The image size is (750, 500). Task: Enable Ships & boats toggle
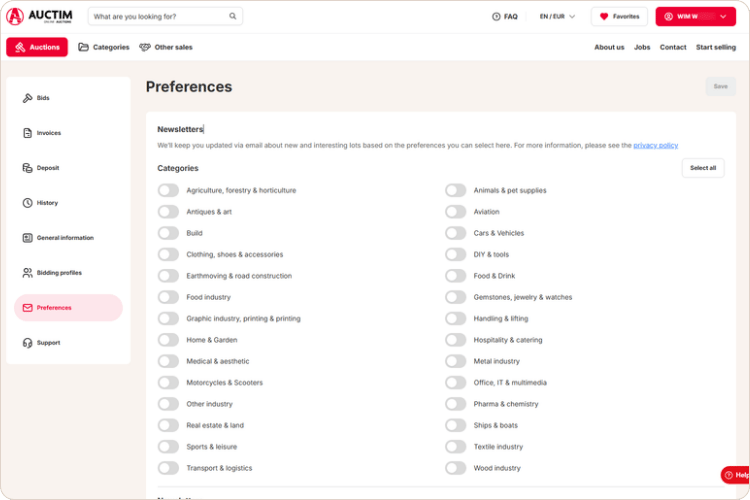point(455,425)
